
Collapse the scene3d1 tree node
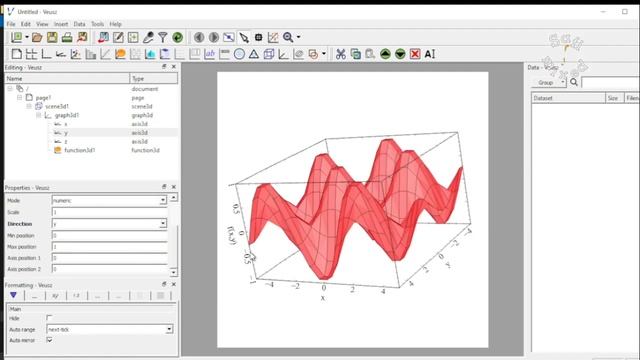pyautogui.click(x=29, y=106)
